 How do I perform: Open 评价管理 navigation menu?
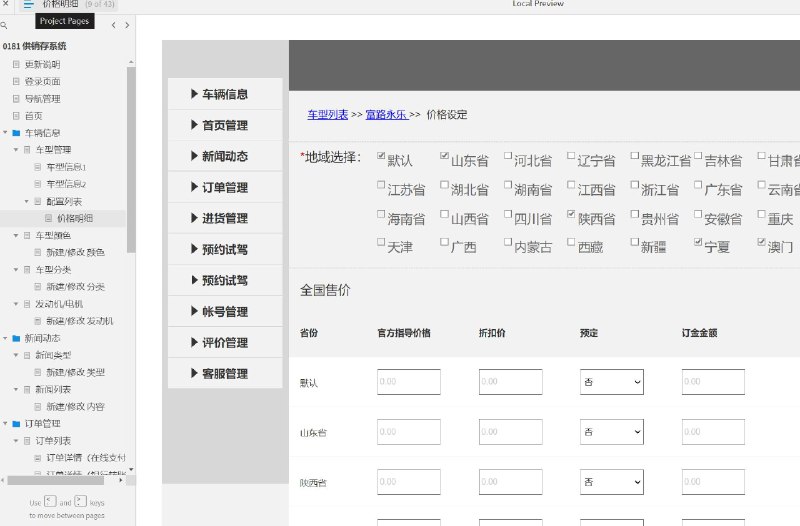pyautogui.click(x=224, y=342)
